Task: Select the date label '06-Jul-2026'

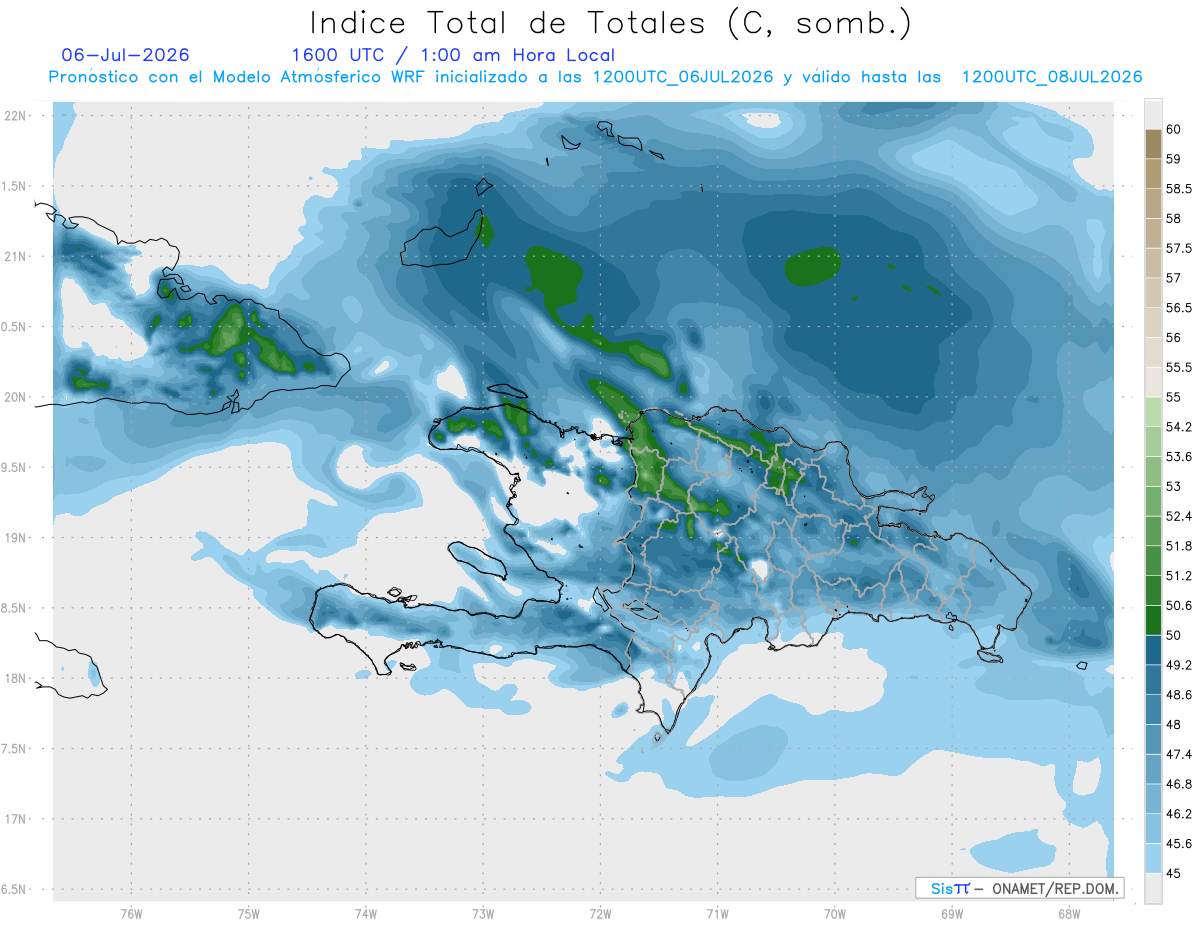Action: click(126, 55)
